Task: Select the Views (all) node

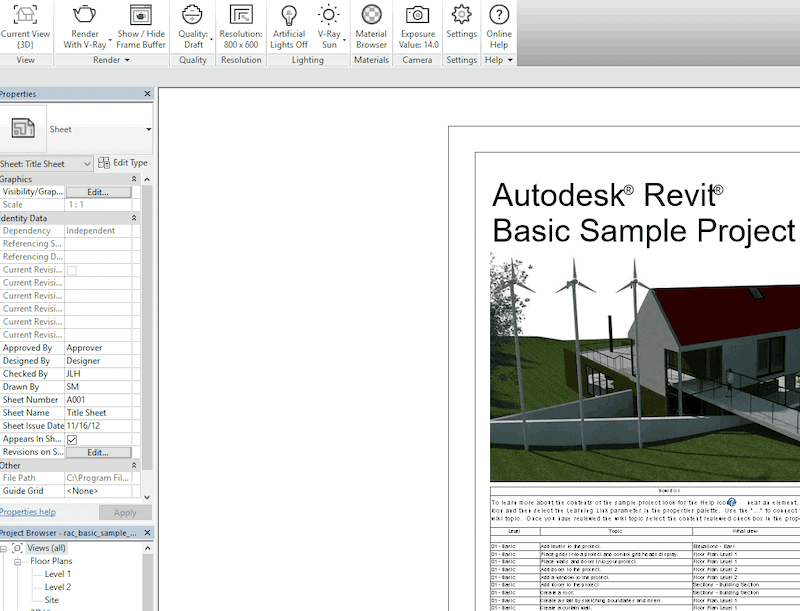Action: coord(46,548)
